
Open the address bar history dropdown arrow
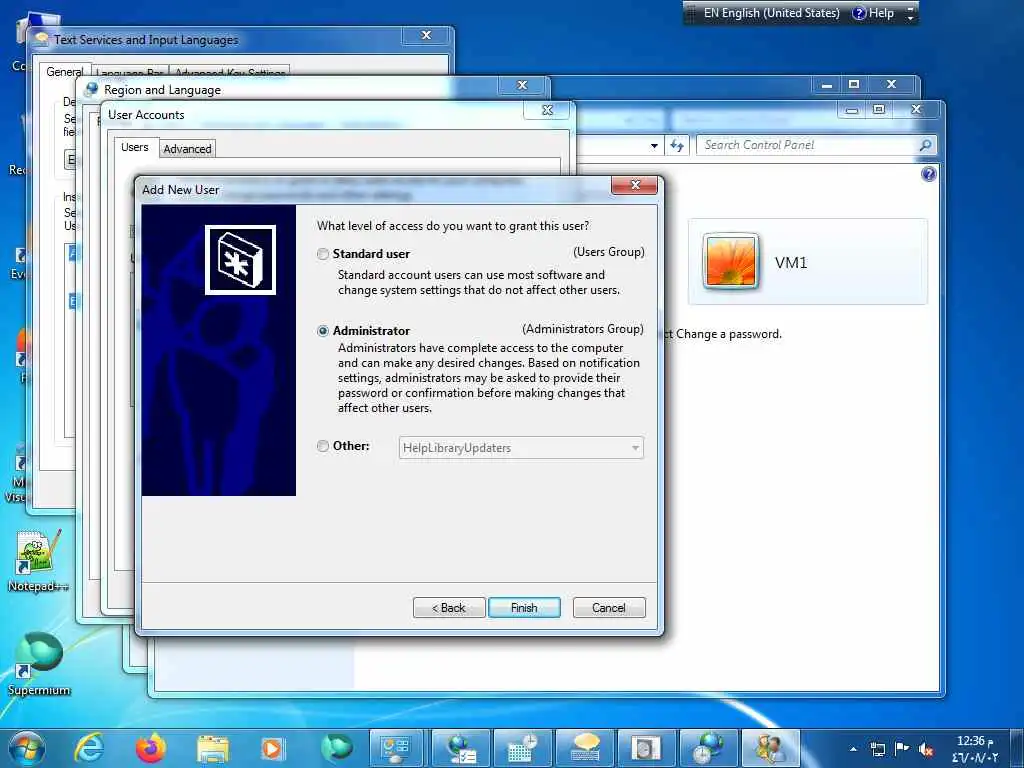click(x=654, y=146)
